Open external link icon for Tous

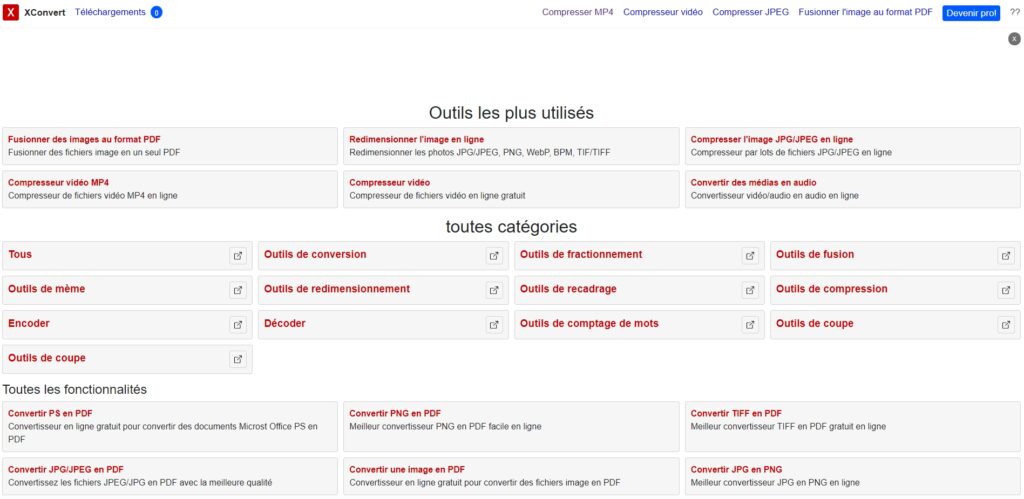238,255
